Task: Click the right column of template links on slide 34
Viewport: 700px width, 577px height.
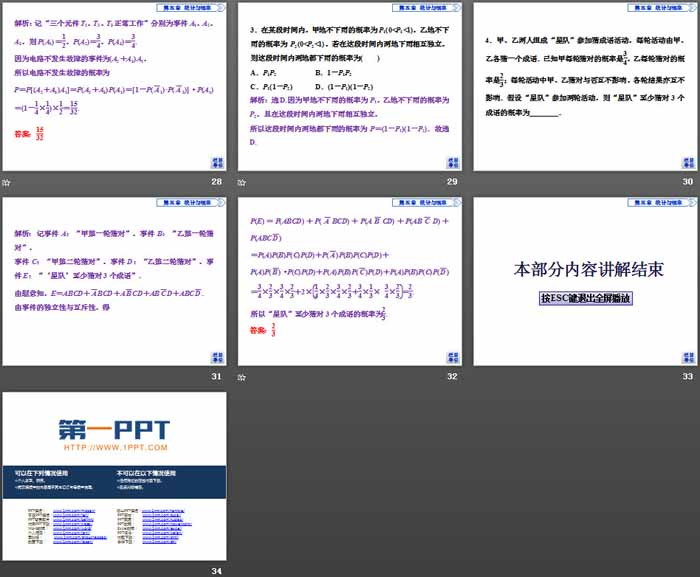Action: pos(154,526)
